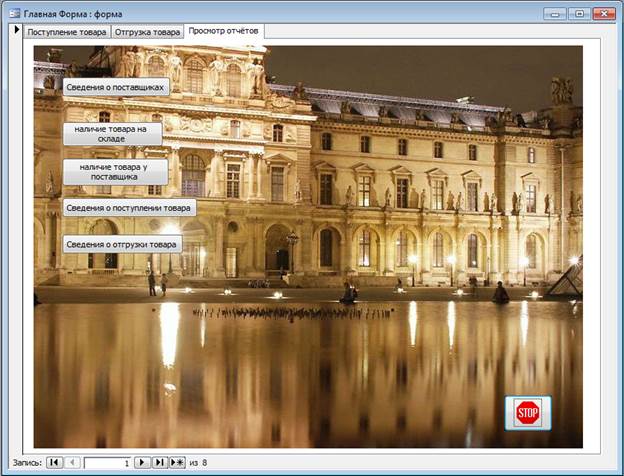Maximize the Главная Форма window
The width and height of the screenshot is (624, 476).
(579, 14)
